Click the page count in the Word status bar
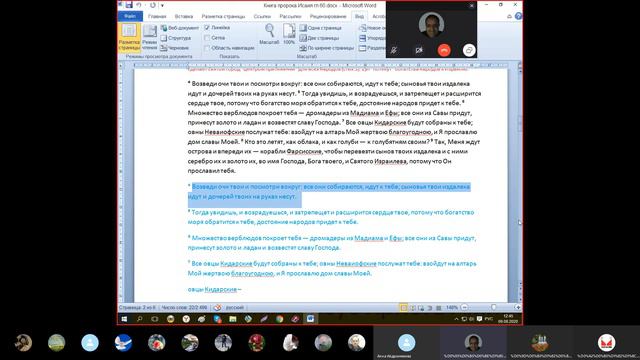640x360 pixels. click(137, 307)
